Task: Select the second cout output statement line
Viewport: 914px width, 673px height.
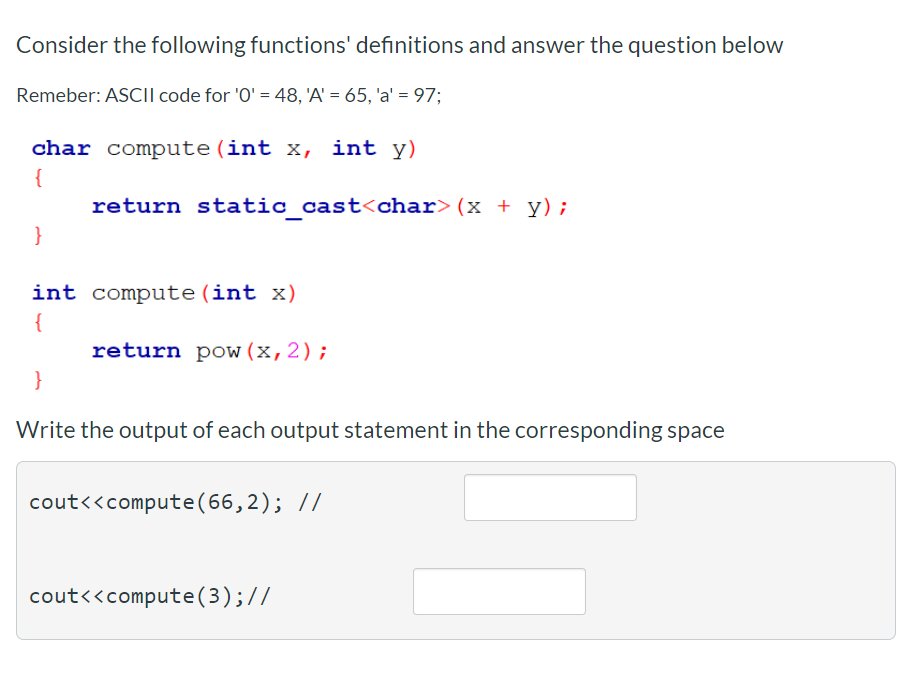Action: tap(150, 596)
